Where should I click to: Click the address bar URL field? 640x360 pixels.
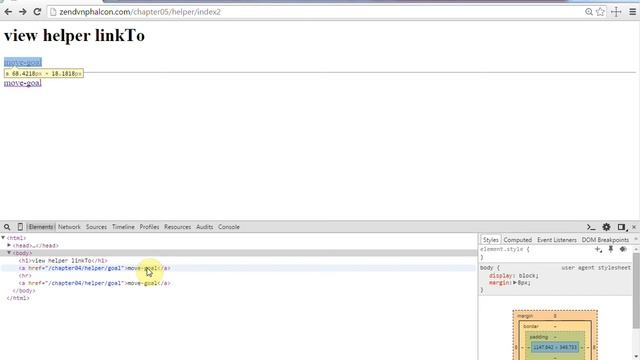click(x=314, y=12)
